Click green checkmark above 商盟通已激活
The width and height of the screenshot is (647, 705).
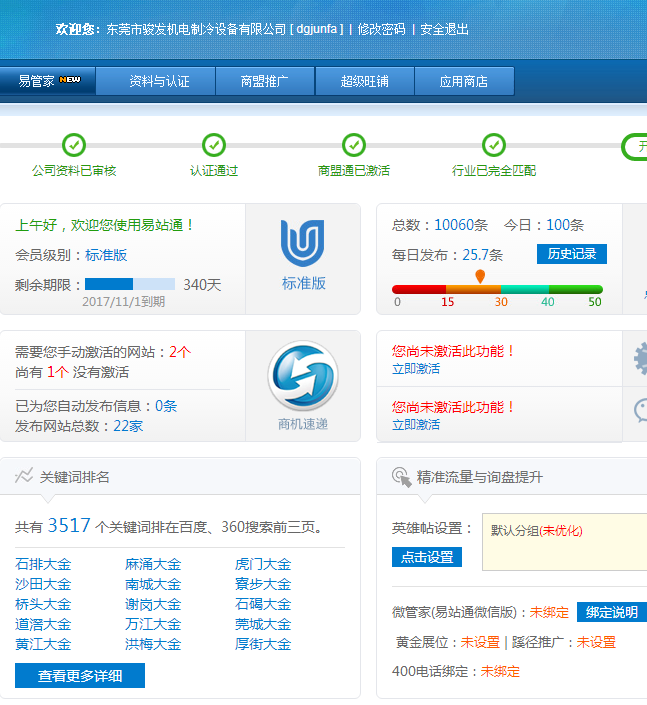(354, 145)
